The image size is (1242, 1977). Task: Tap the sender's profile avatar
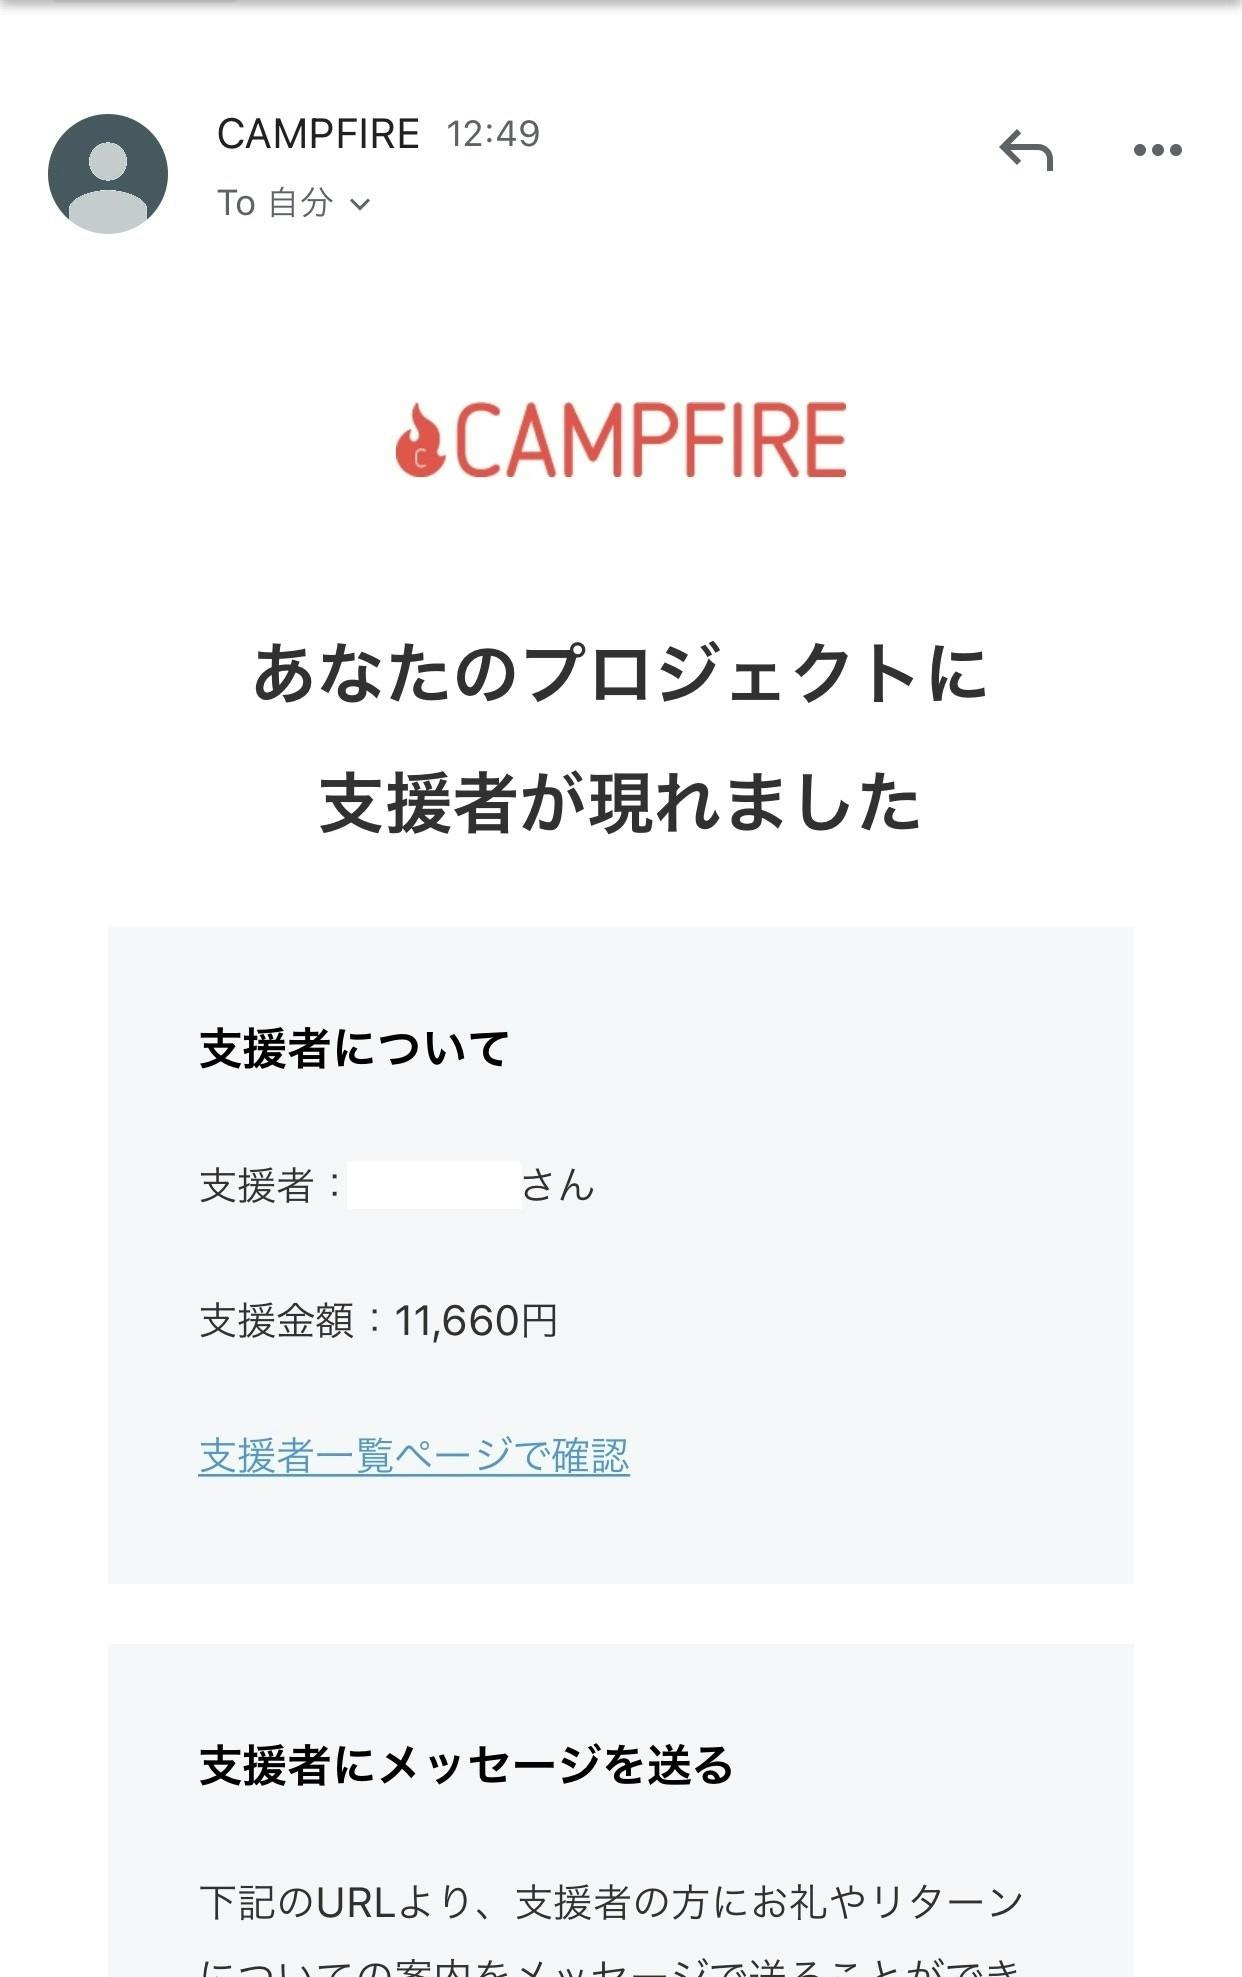pos(108,174)
